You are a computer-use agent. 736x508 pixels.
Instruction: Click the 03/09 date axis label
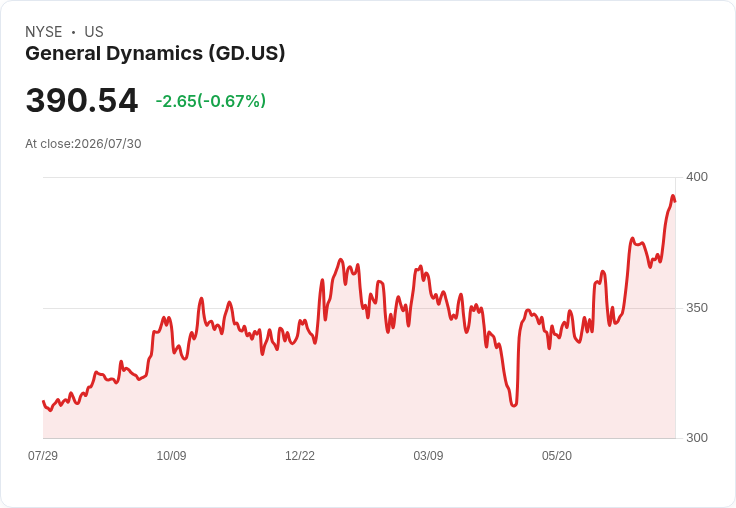click(428, 455)
